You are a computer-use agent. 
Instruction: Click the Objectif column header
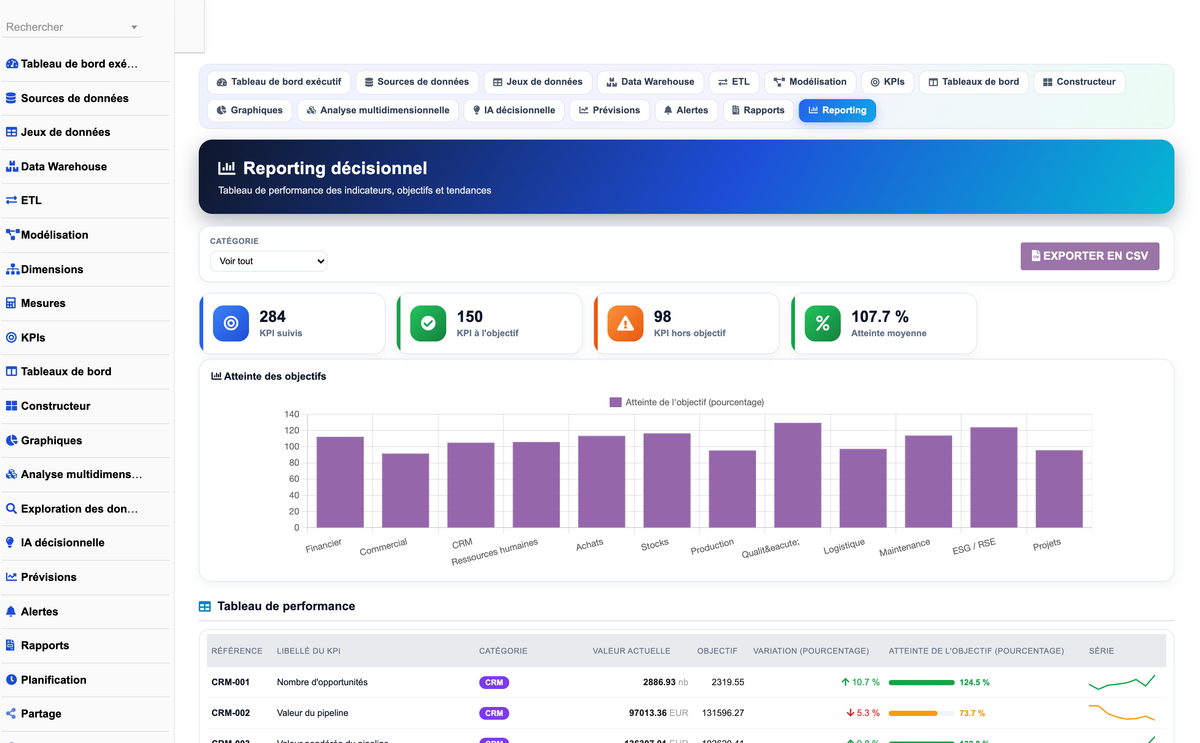(717, 651)
